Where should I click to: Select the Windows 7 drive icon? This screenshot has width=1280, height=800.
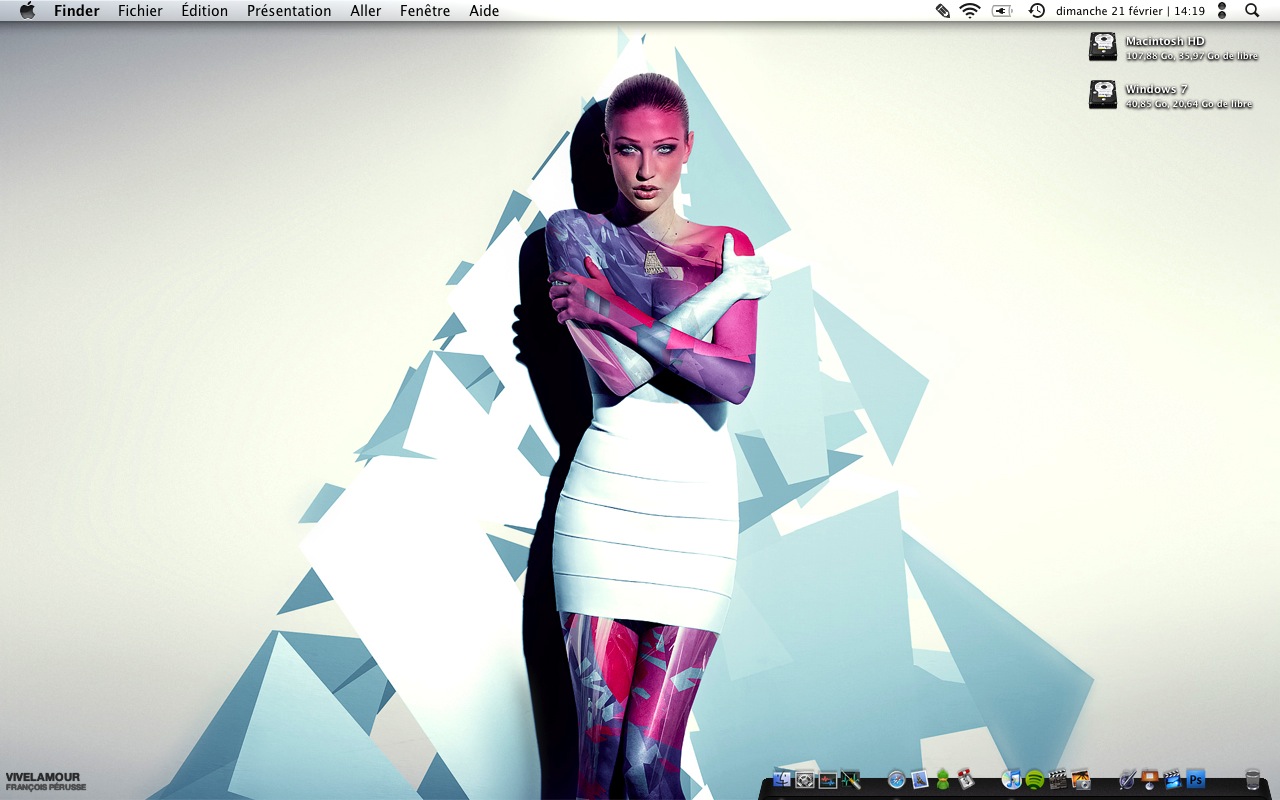(x=1103, y=95)
